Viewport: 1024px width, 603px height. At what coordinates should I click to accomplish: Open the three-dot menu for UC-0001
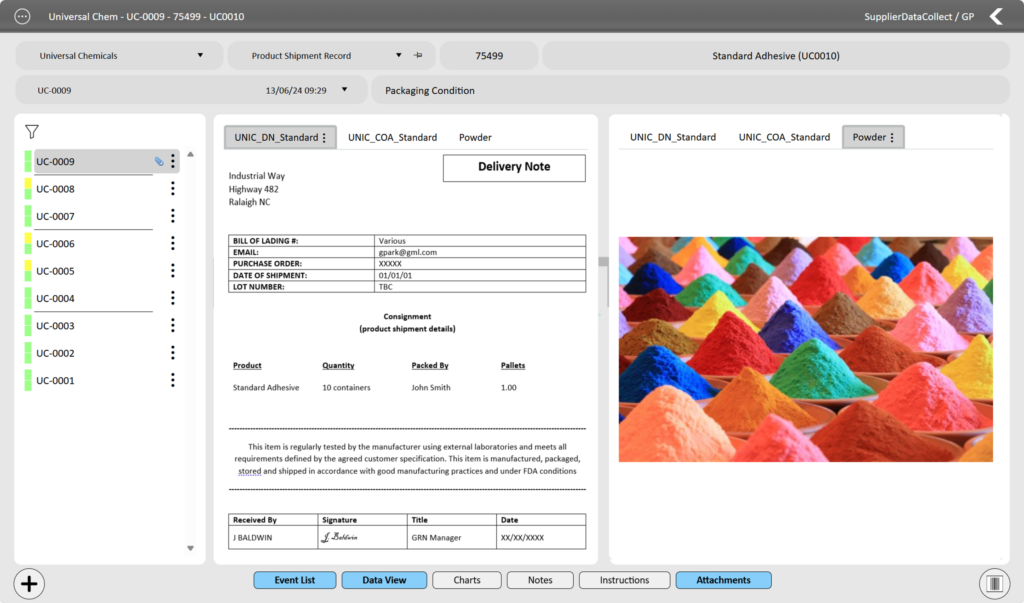172,380
